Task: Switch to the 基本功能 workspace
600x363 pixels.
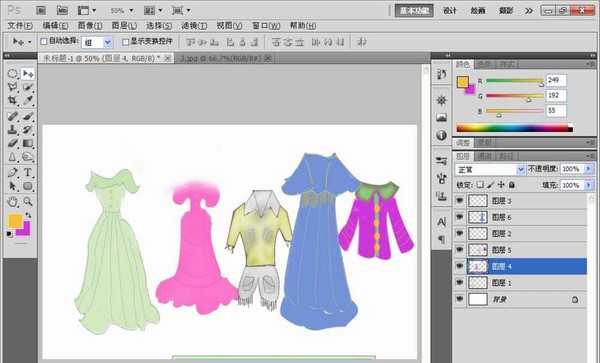Action: (414, 11)
